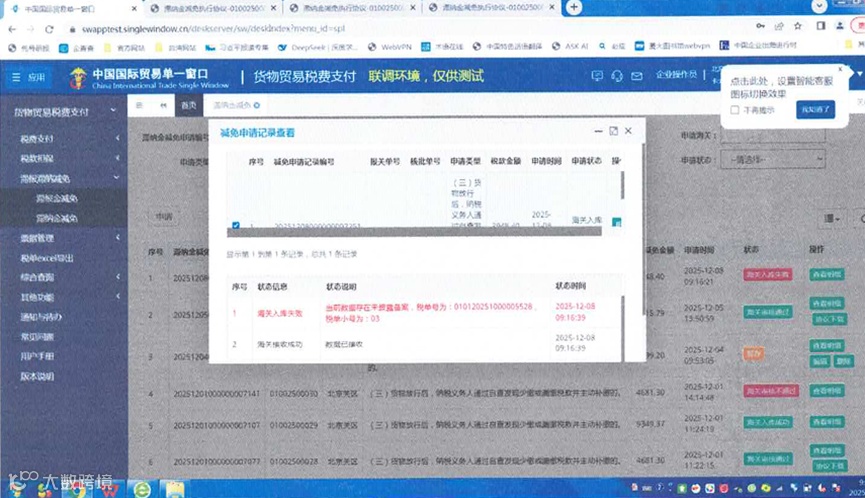Switch to the 滞纳金减免 page tab
The width and height of the screenshot is (865, 498).
(x=236, y=105)
